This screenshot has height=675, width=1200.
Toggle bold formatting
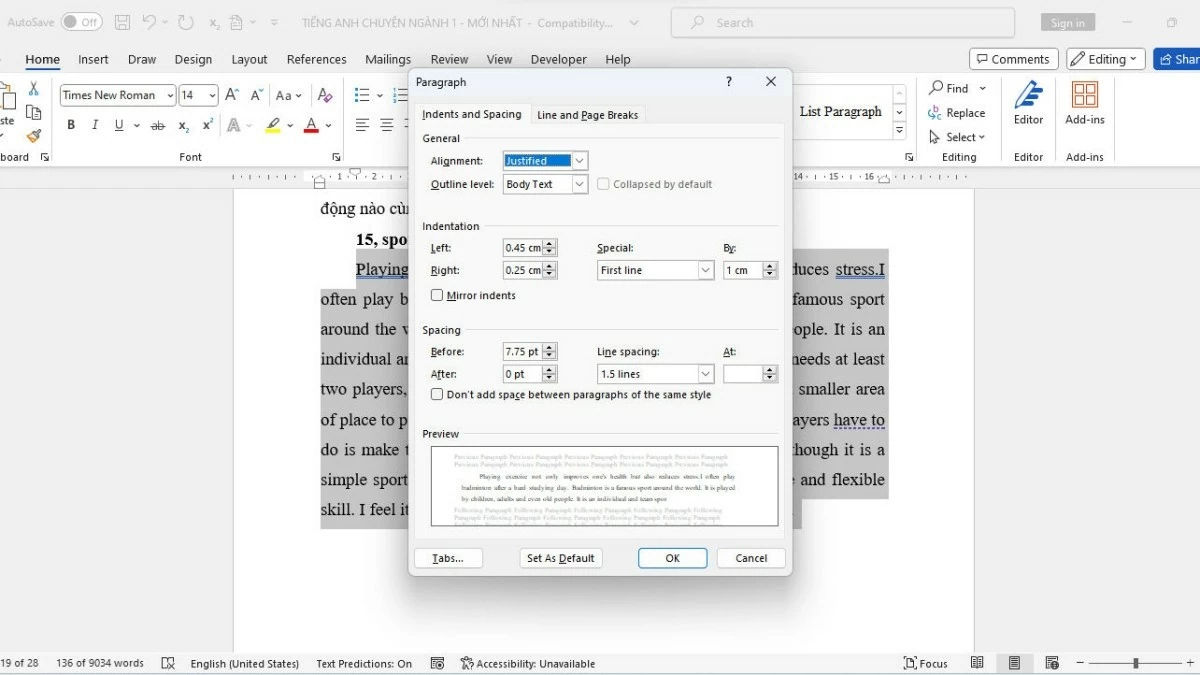(70, 124)
